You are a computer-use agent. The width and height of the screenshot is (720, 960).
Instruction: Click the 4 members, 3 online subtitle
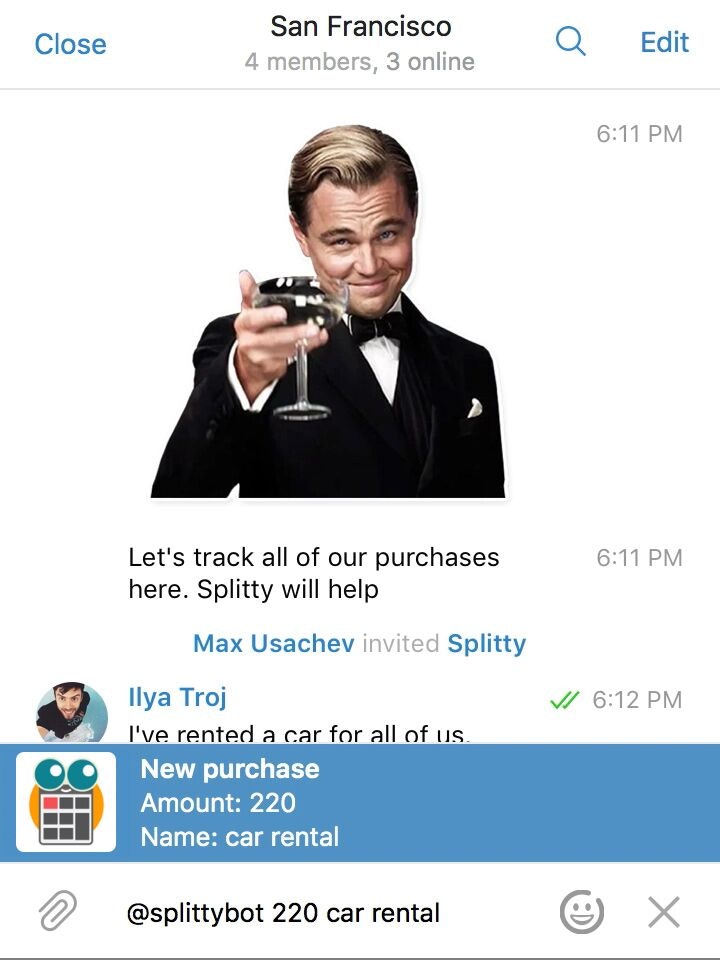(360, 61)
